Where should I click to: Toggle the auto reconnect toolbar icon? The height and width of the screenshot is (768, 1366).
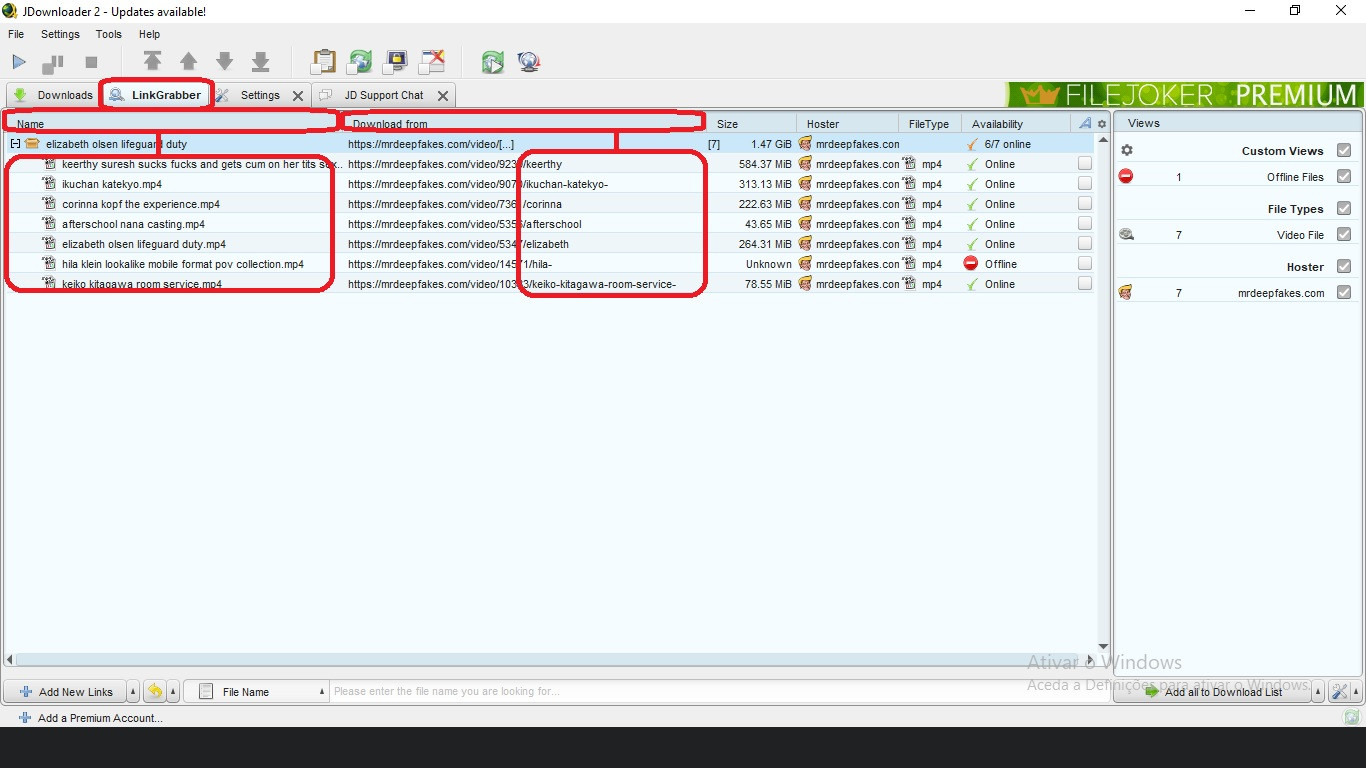point(359,62)
